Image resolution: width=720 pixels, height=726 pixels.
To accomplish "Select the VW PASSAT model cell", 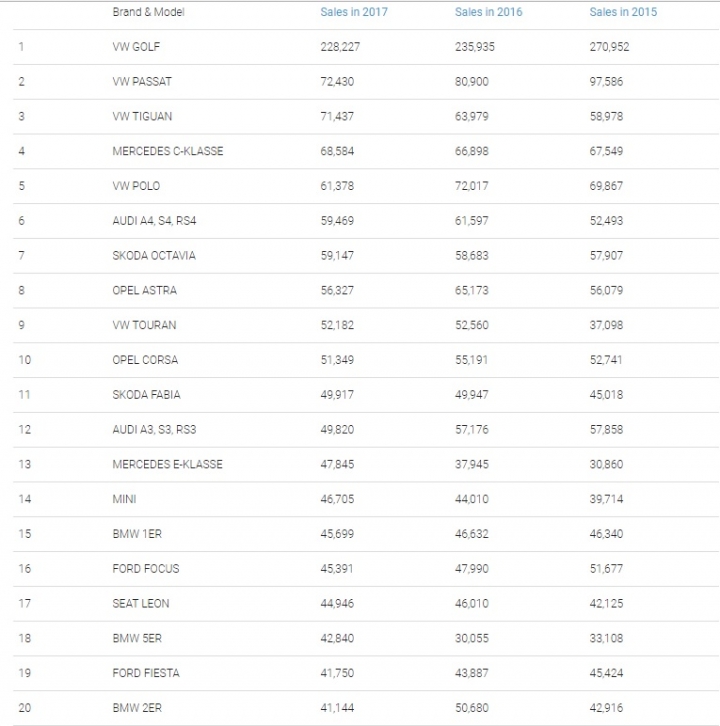I will (142, 81).
